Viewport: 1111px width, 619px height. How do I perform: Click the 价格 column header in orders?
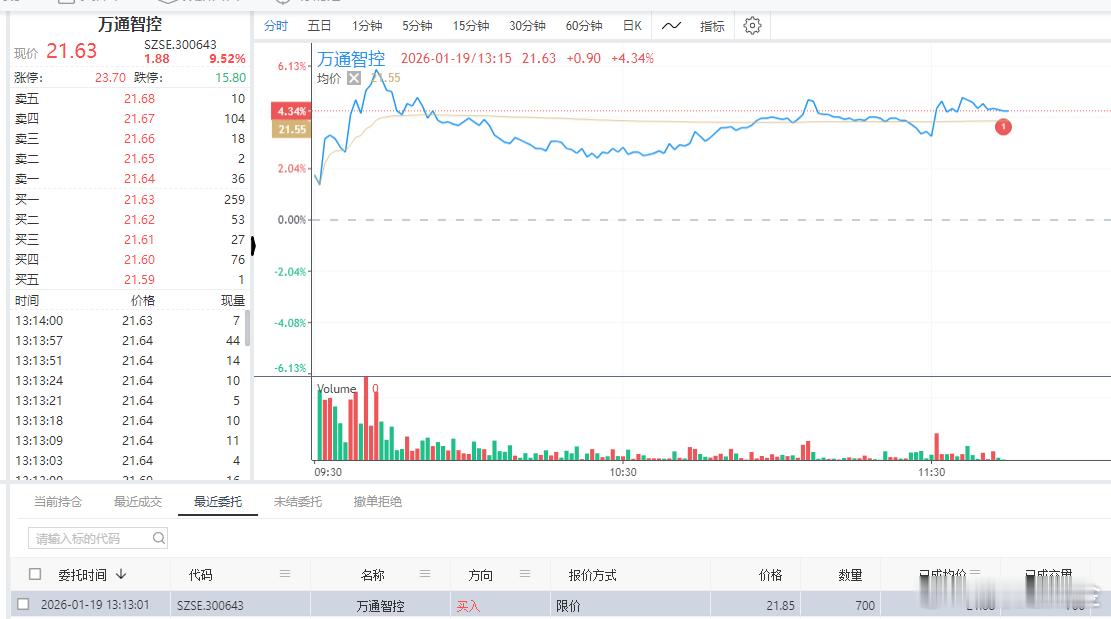(770, 575)
